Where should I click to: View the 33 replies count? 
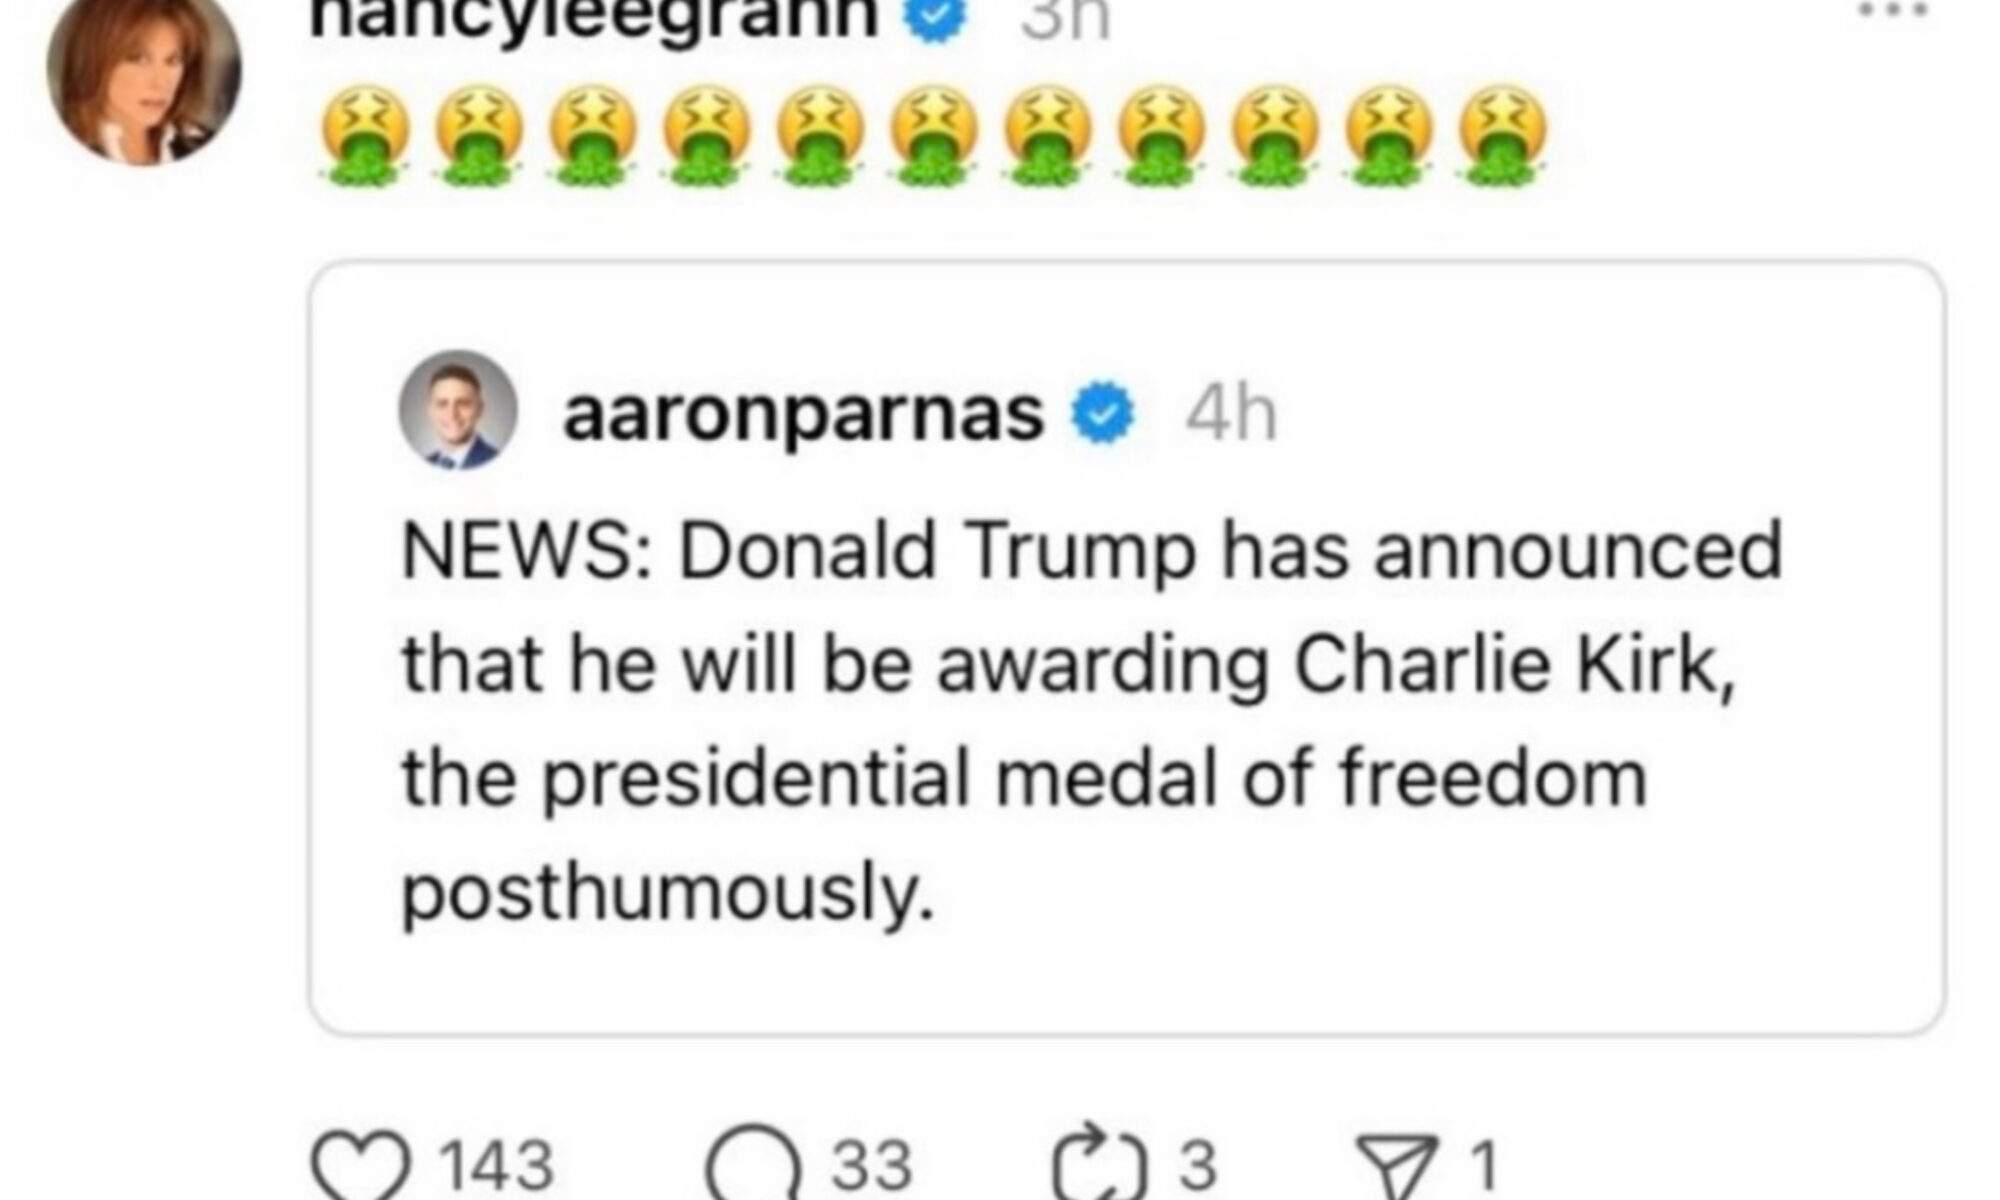pyautogui.click(x=873, y=1165)
